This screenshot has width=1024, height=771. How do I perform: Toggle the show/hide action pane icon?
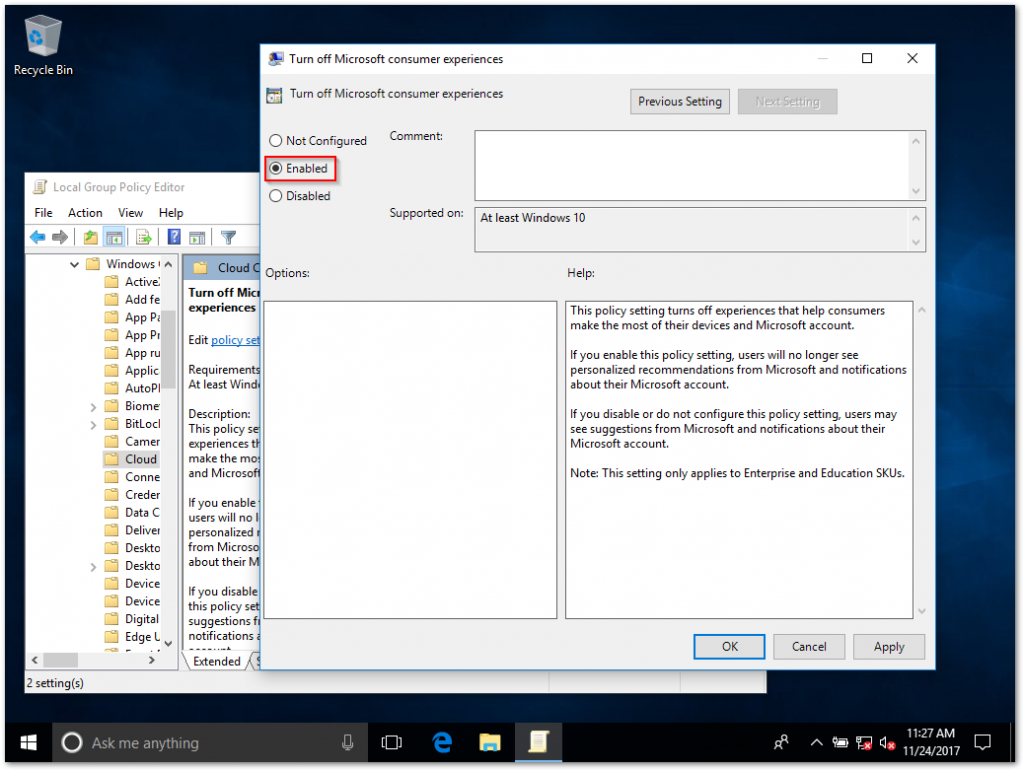pyautogui.click(x=197, y=238)
